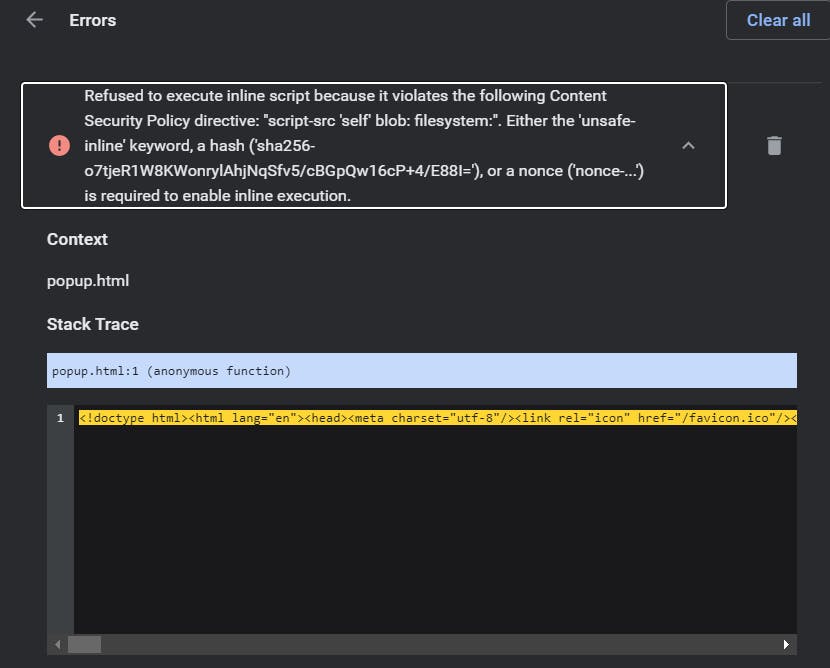Click the horizontal scrollbar thumb
The image size is (830, 668).
click(x=85, y=644)
